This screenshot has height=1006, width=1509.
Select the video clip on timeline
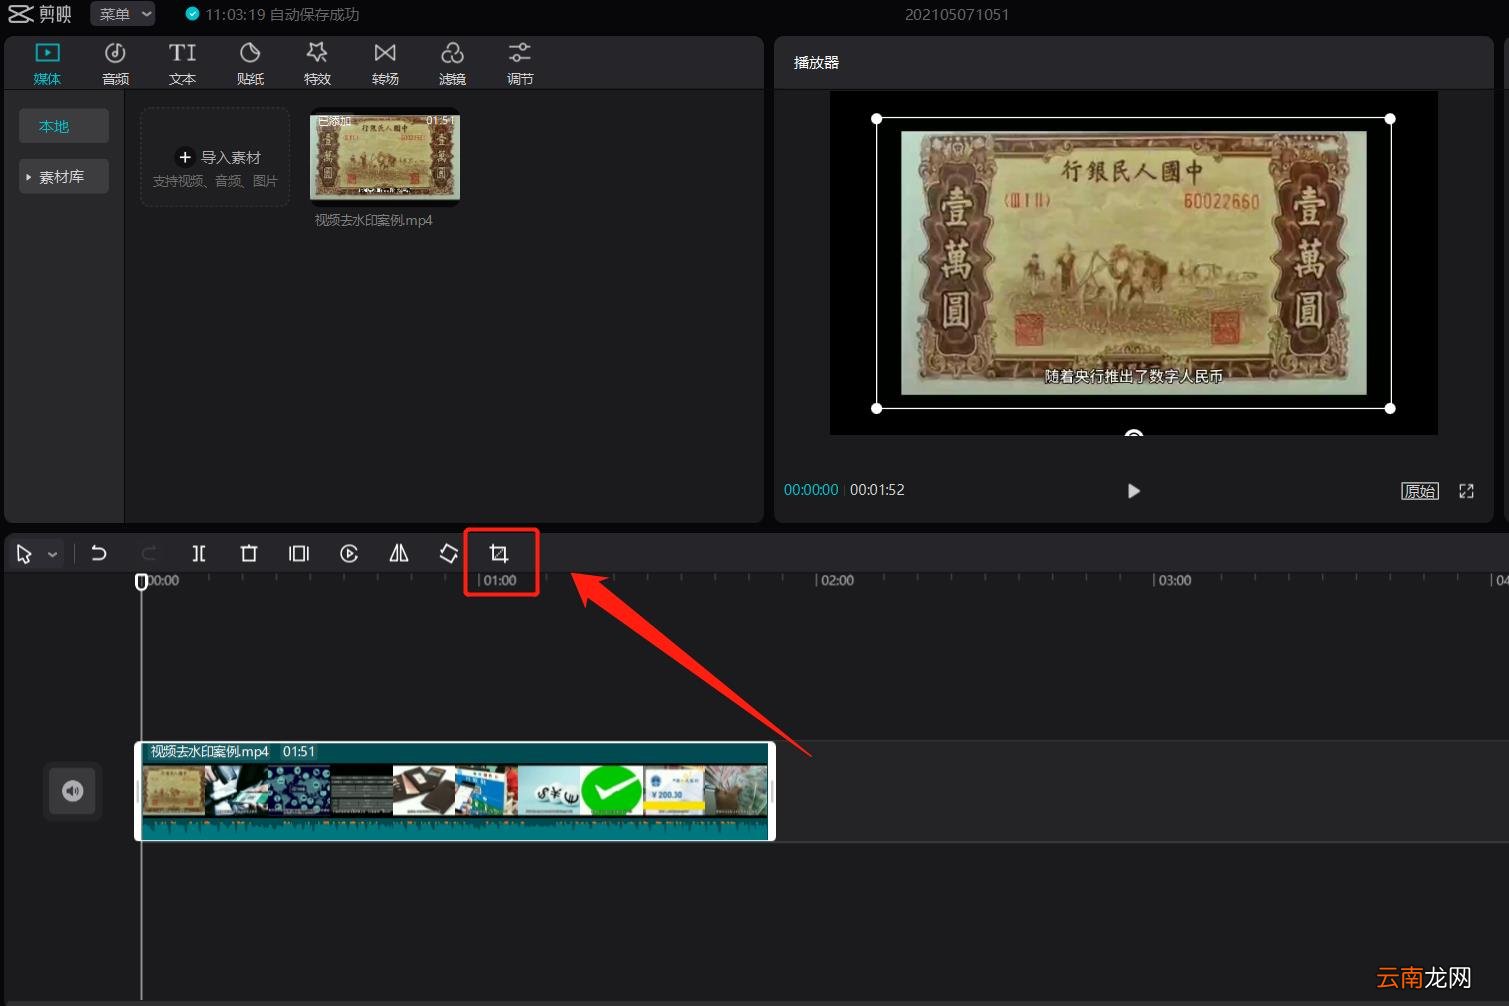point(455,791)
